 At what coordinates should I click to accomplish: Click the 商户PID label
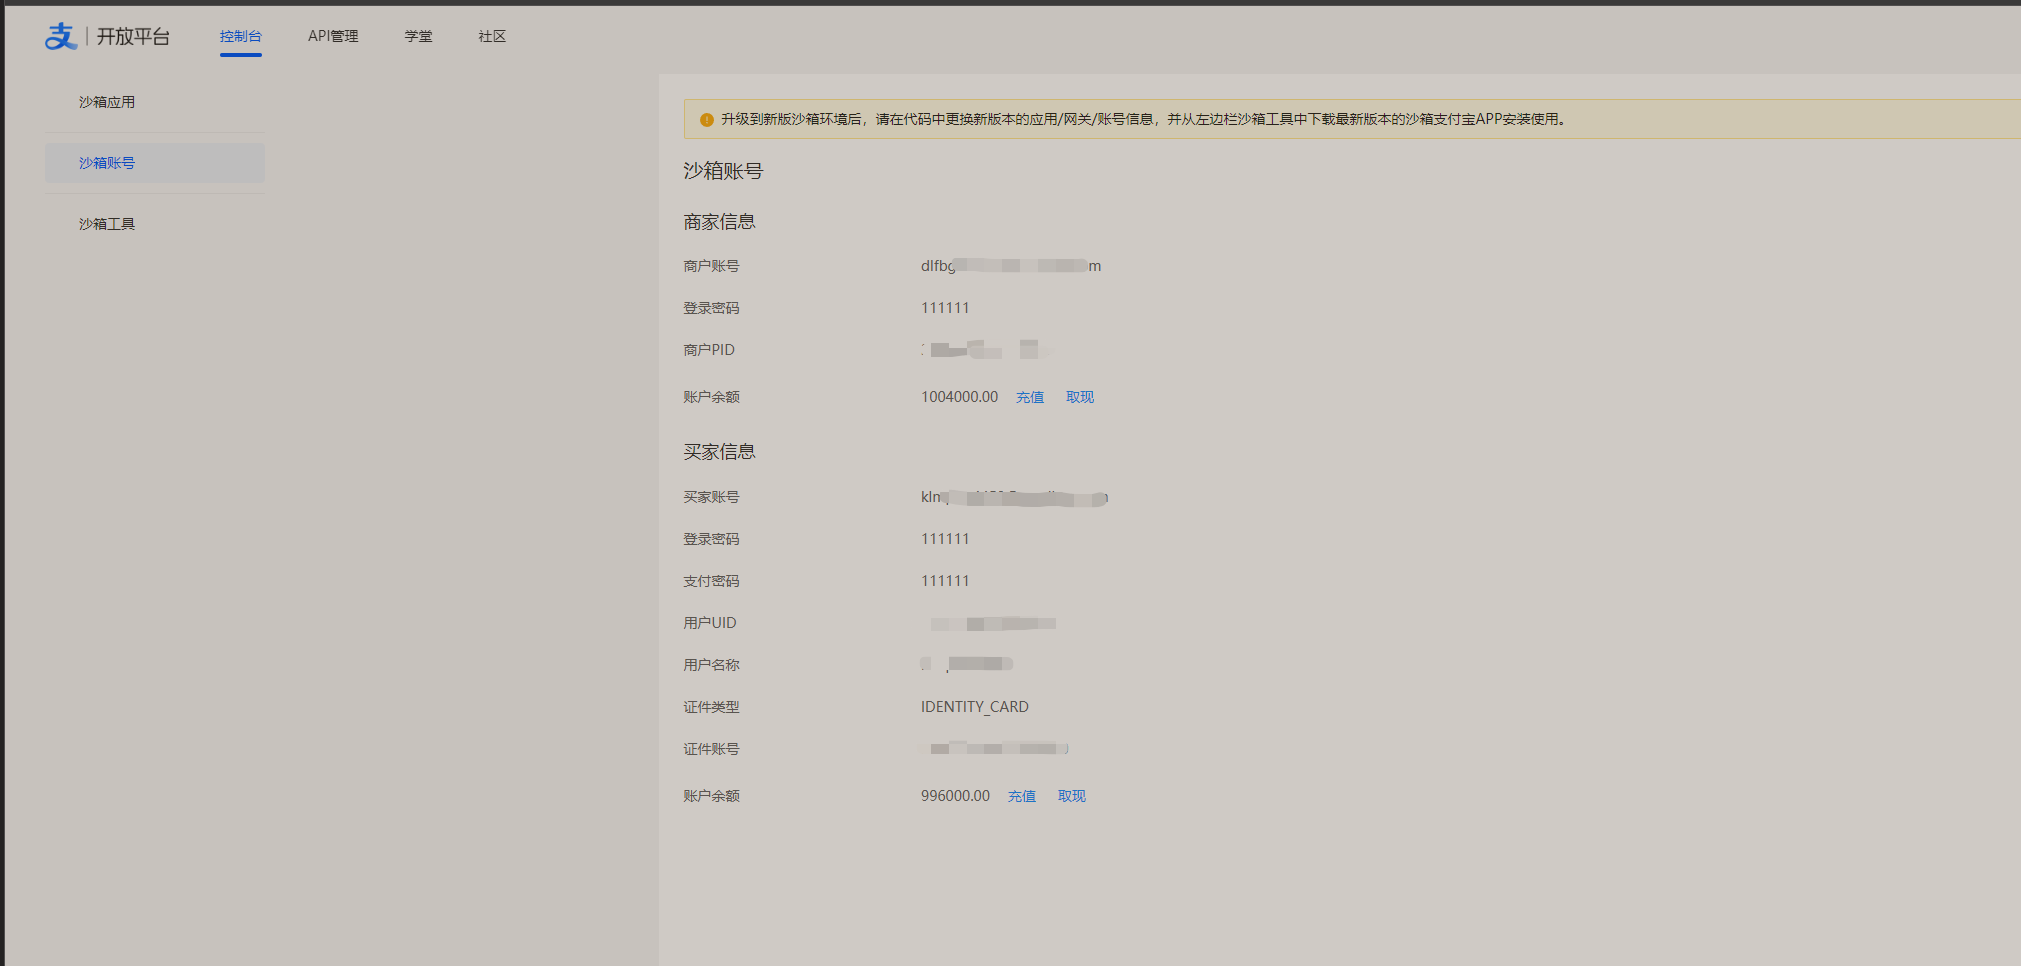[709, 350]
